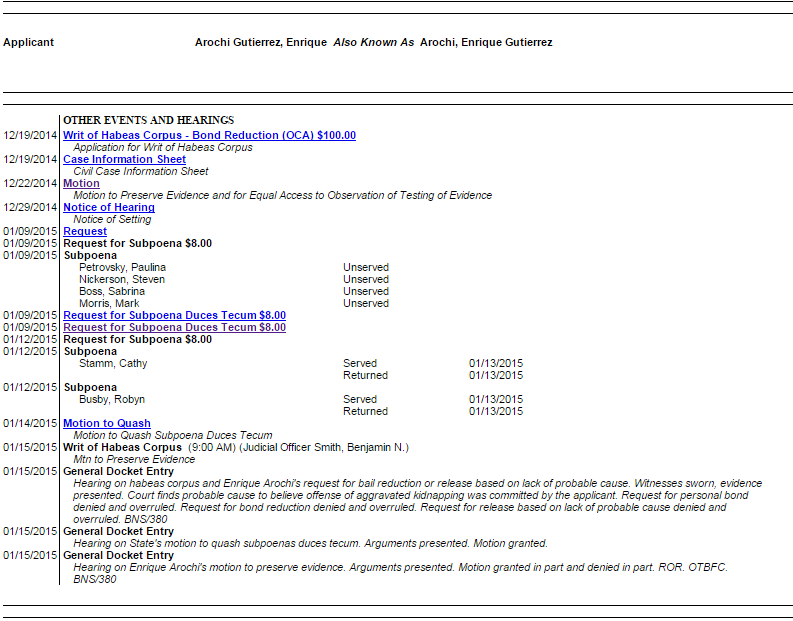Select applicant name Arochi Gutierrez, Enrique
The width and height of the screenshot is (793, 621).
coord(261,43)
